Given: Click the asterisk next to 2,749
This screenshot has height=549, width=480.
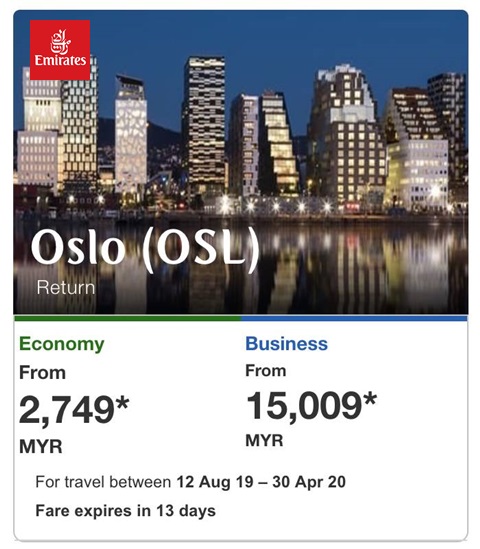Looking at the screenshot, I should [x=122, y=402].
